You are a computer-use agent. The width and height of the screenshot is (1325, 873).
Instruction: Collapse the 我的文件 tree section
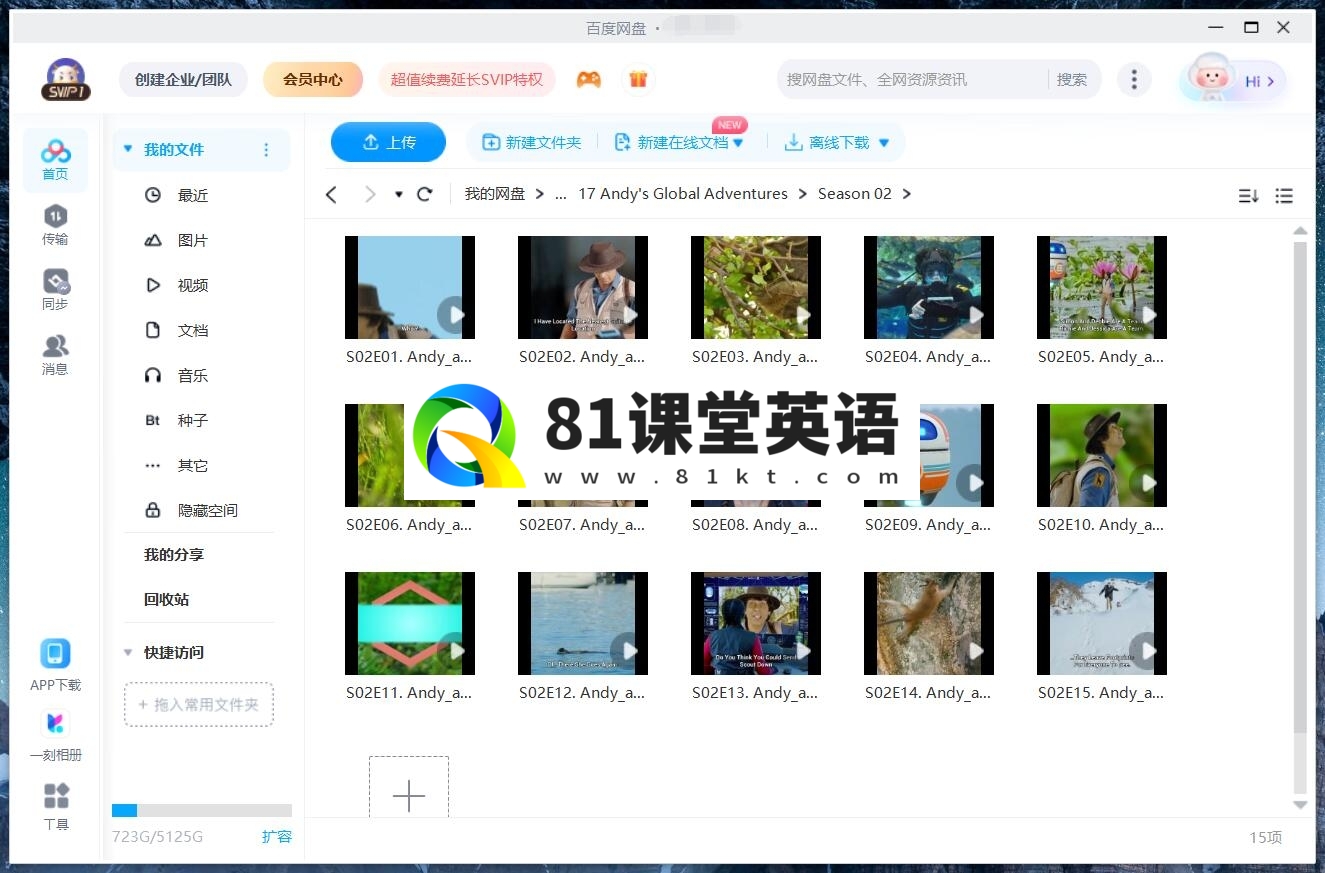pos(128,149)
